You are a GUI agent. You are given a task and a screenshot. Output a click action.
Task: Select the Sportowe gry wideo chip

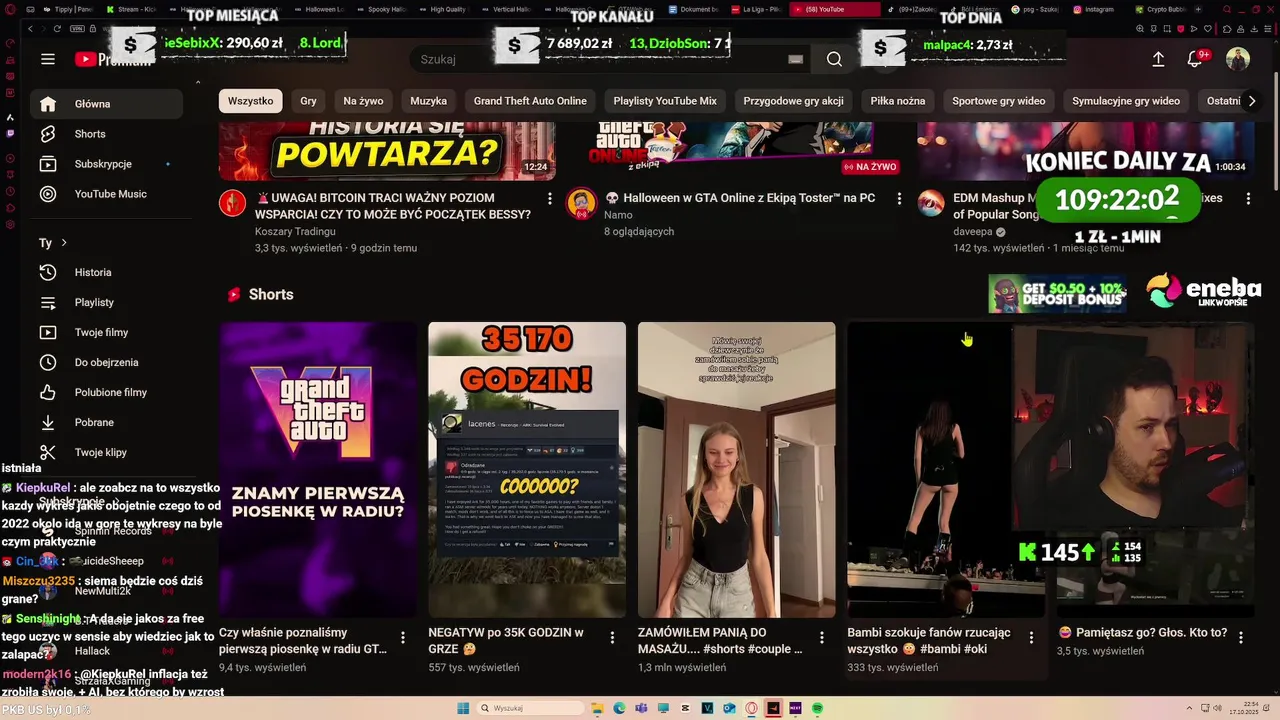point(998,101)
